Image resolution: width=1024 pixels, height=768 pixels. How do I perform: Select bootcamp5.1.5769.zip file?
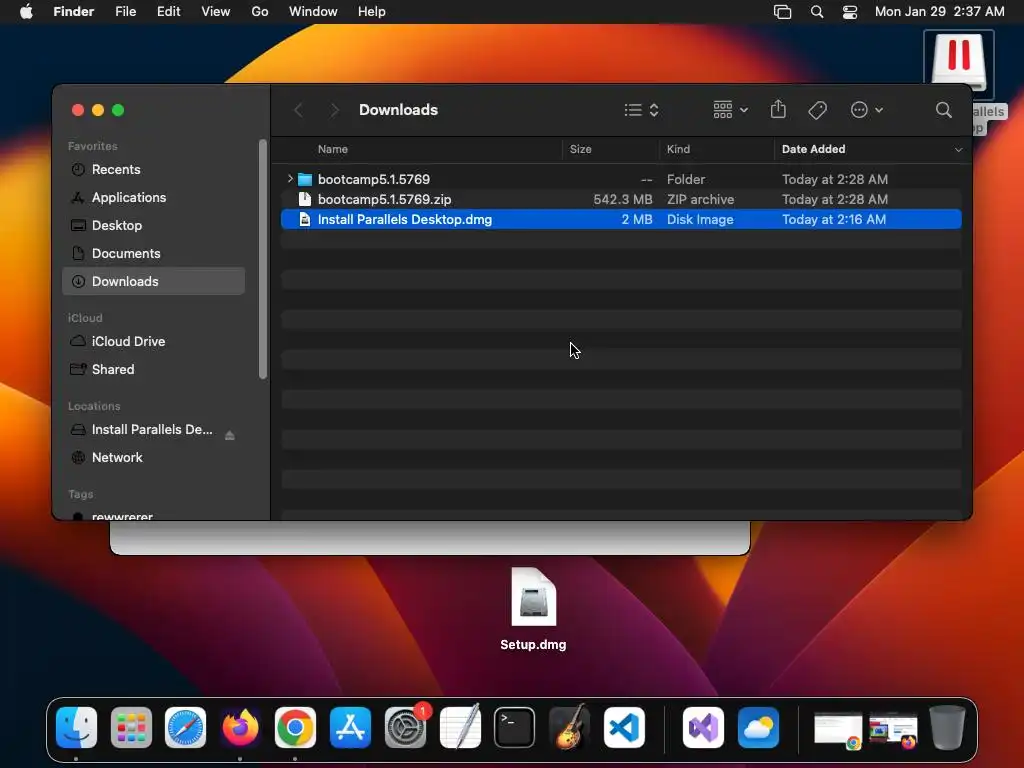click(621, 199)
